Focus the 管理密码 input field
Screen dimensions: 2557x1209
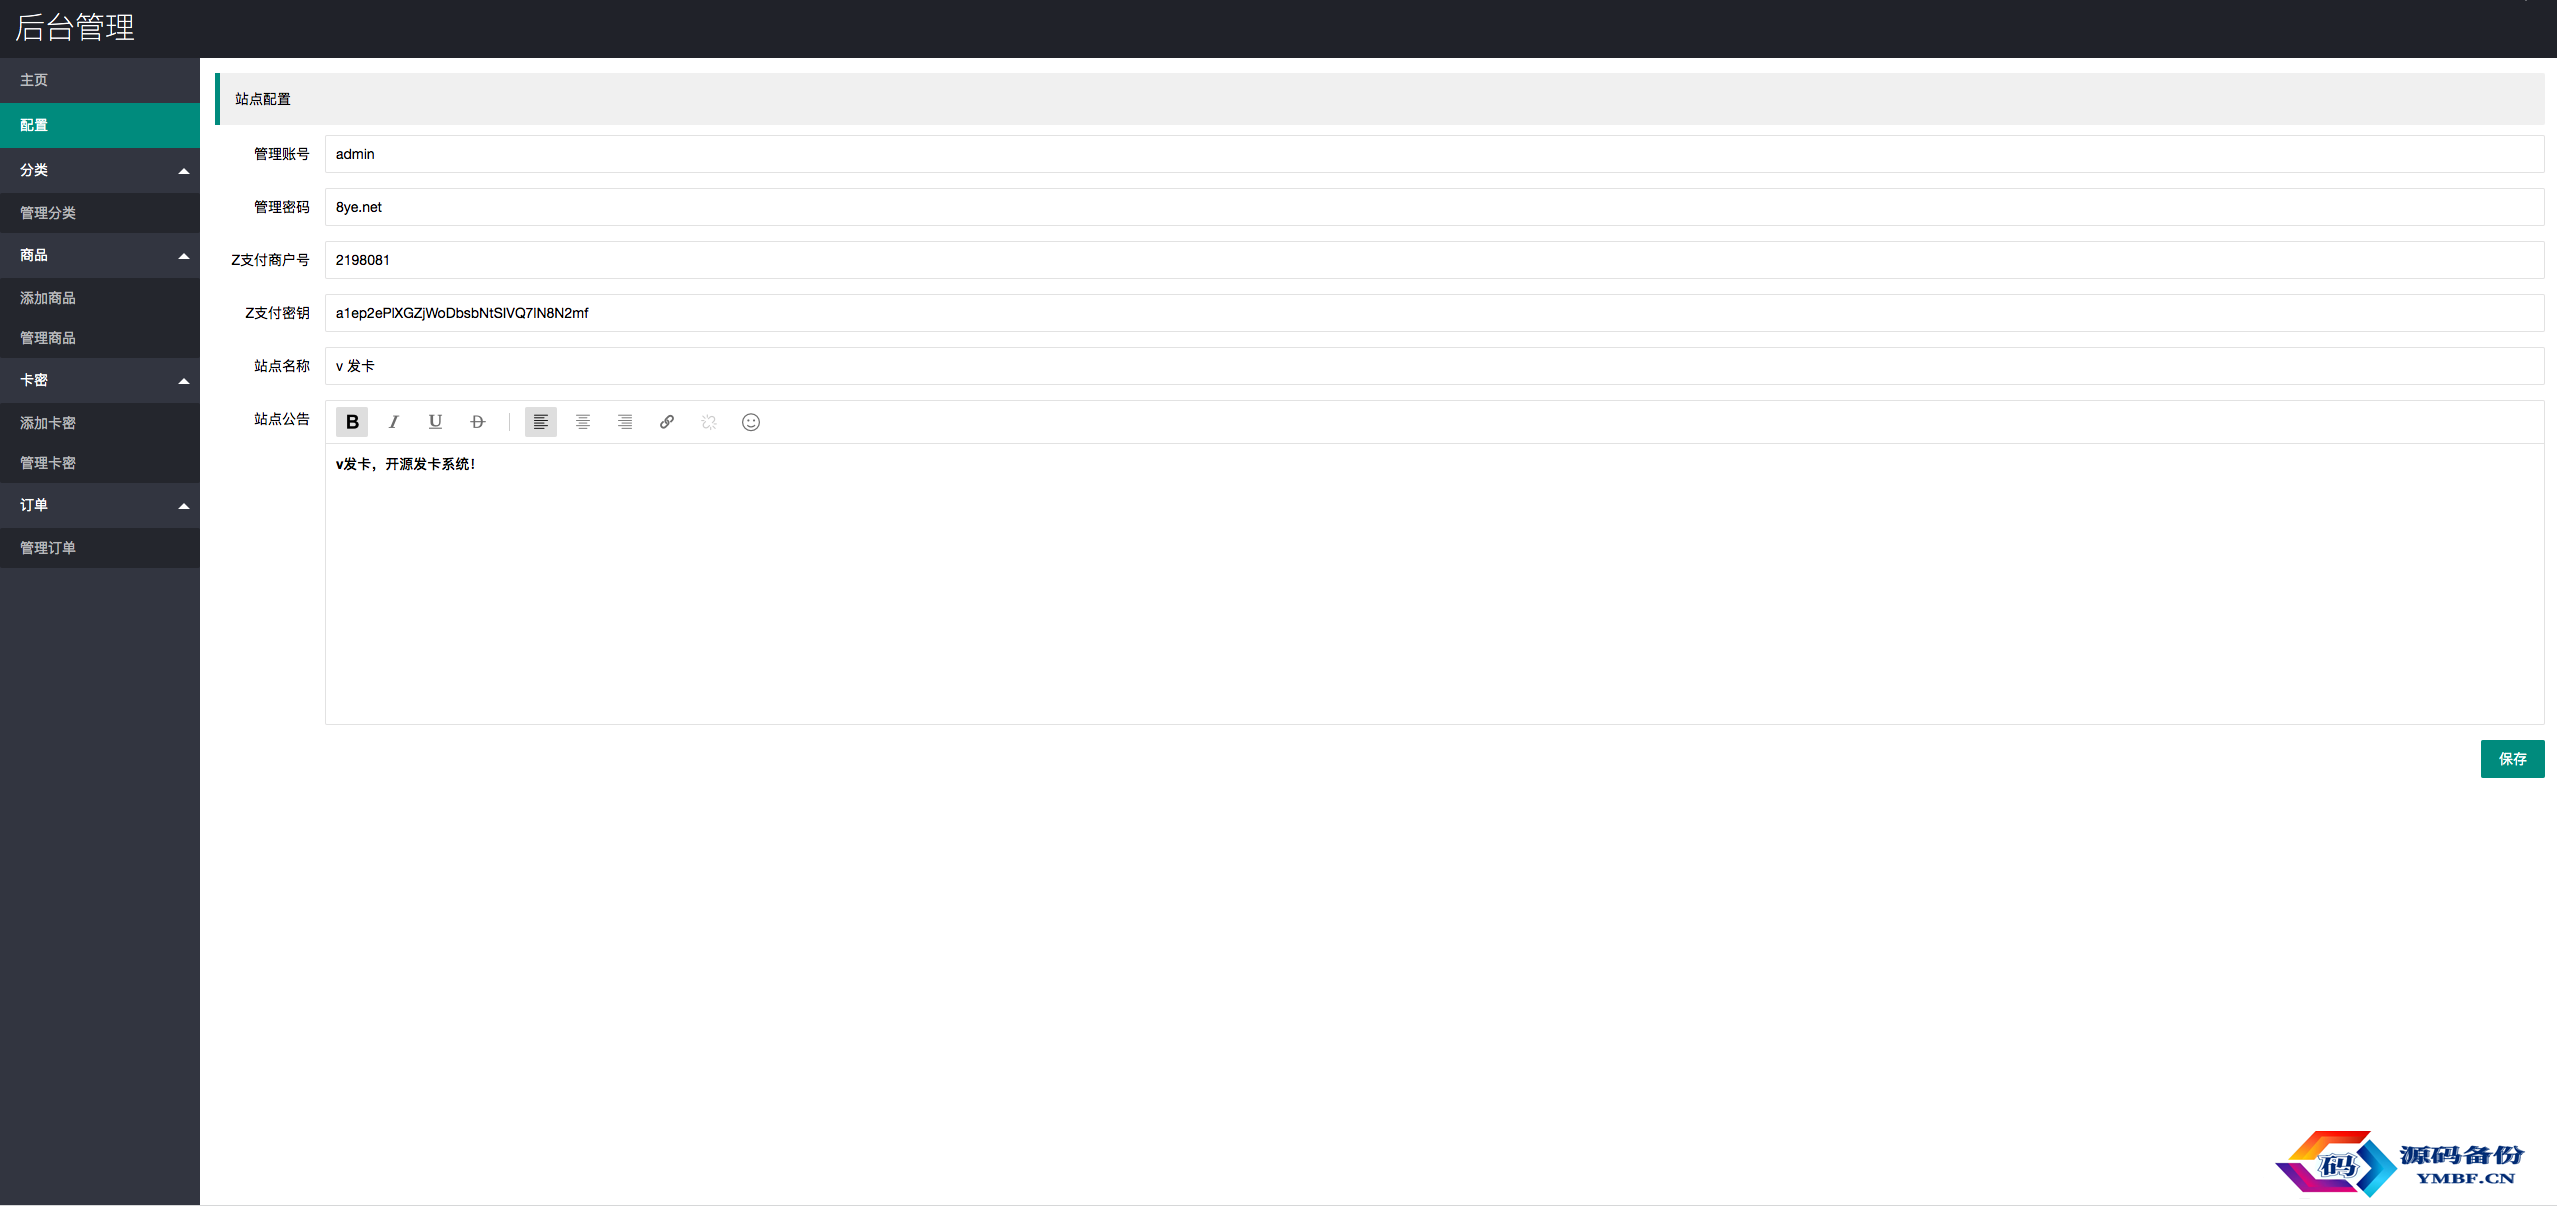pos(1434,207)
